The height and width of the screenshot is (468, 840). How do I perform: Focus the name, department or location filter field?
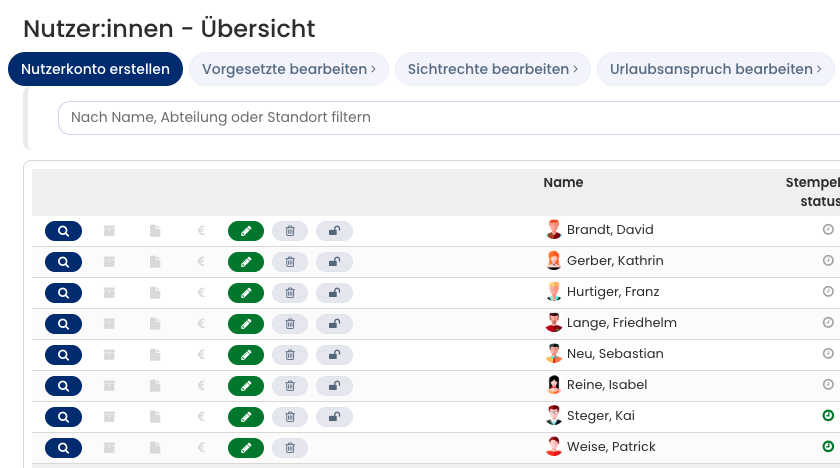(440, 117)
